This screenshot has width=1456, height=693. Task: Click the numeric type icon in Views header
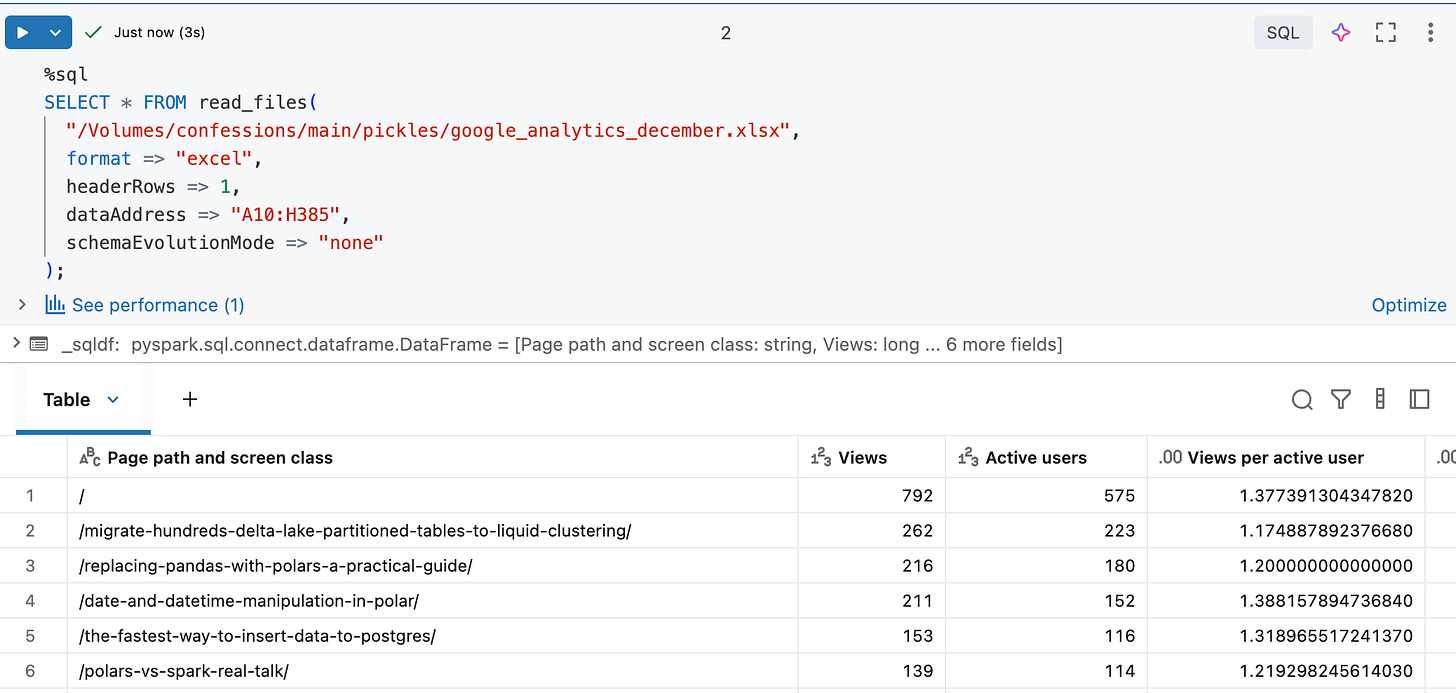[821, 458]
